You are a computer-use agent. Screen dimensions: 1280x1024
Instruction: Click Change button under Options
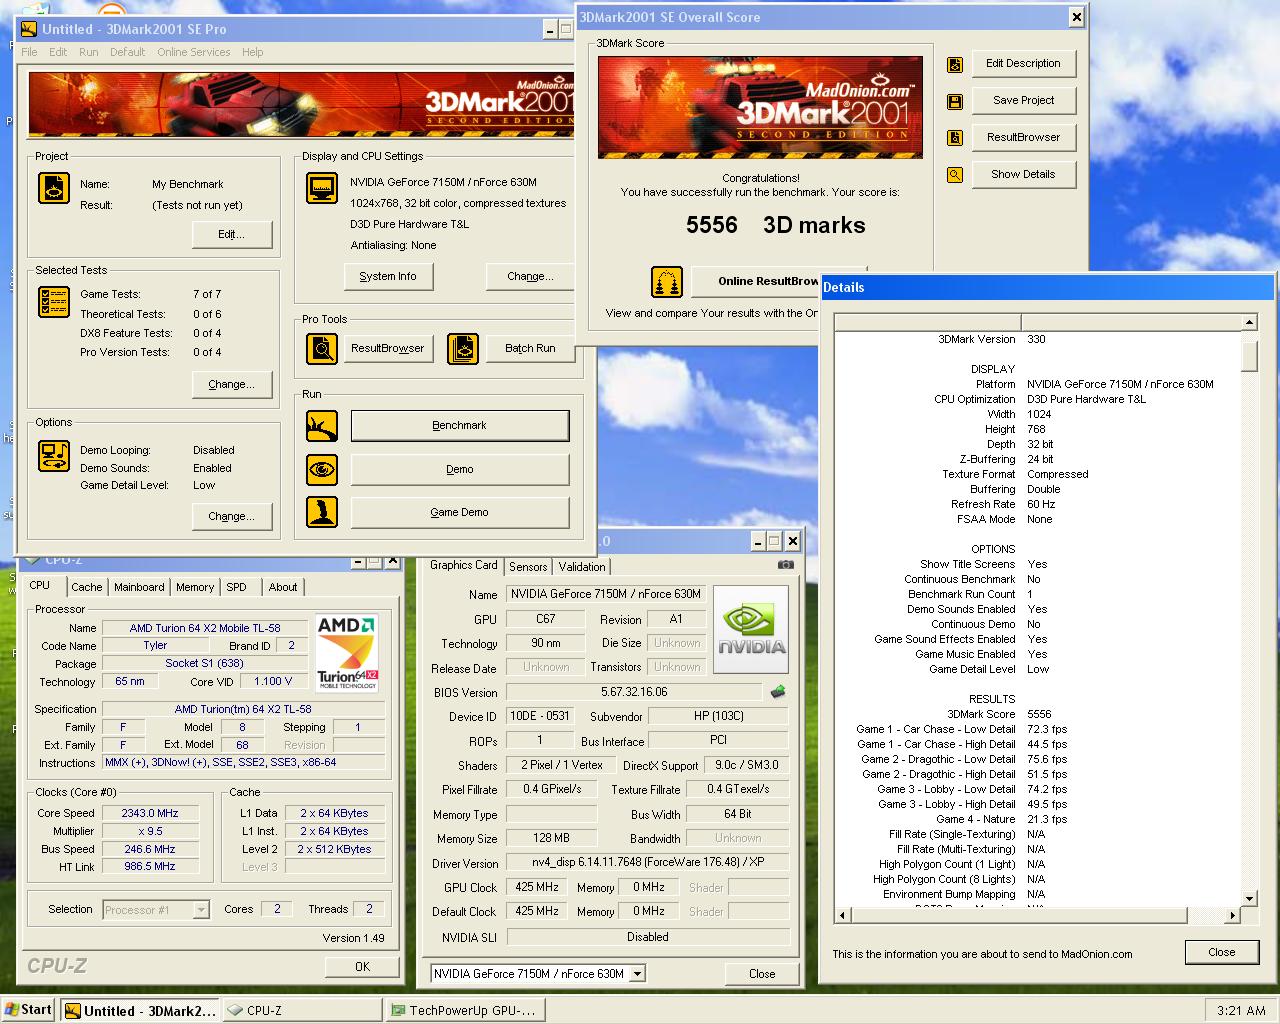(x=232, y=516)
